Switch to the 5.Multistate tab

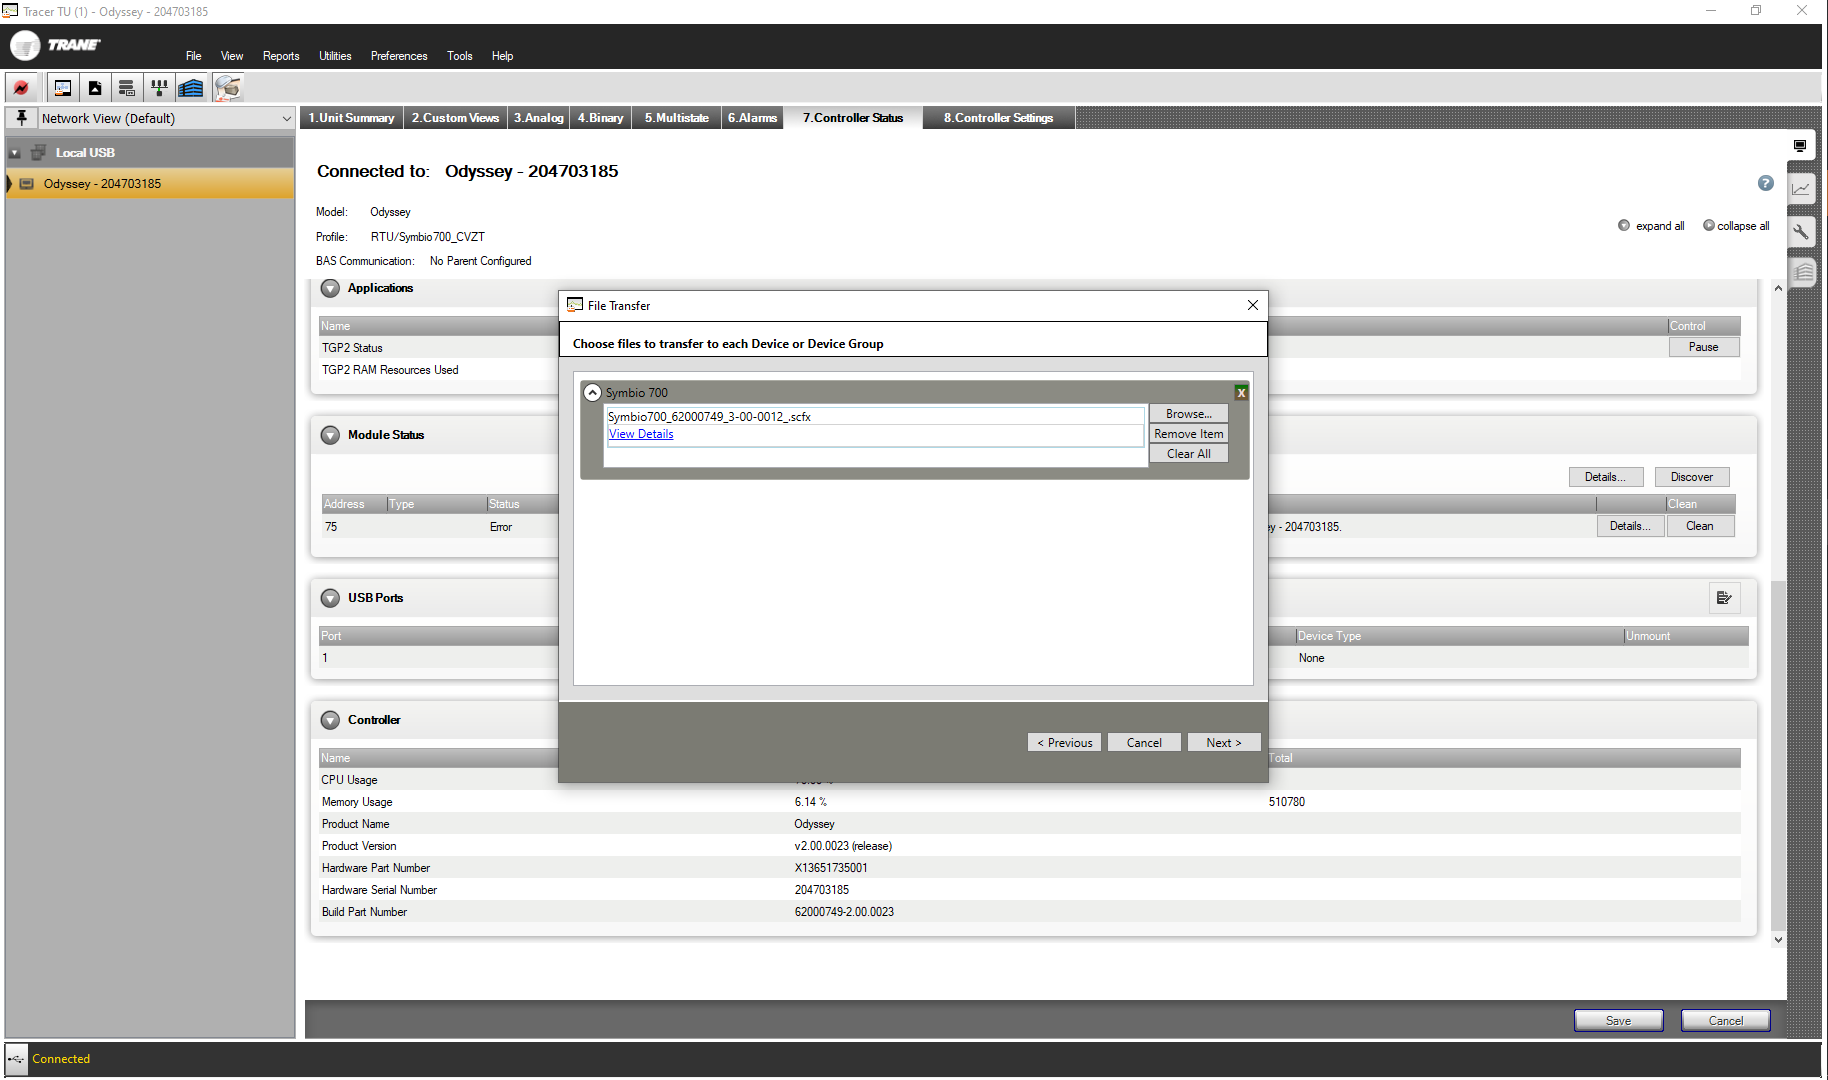click(x=676, y=118)
